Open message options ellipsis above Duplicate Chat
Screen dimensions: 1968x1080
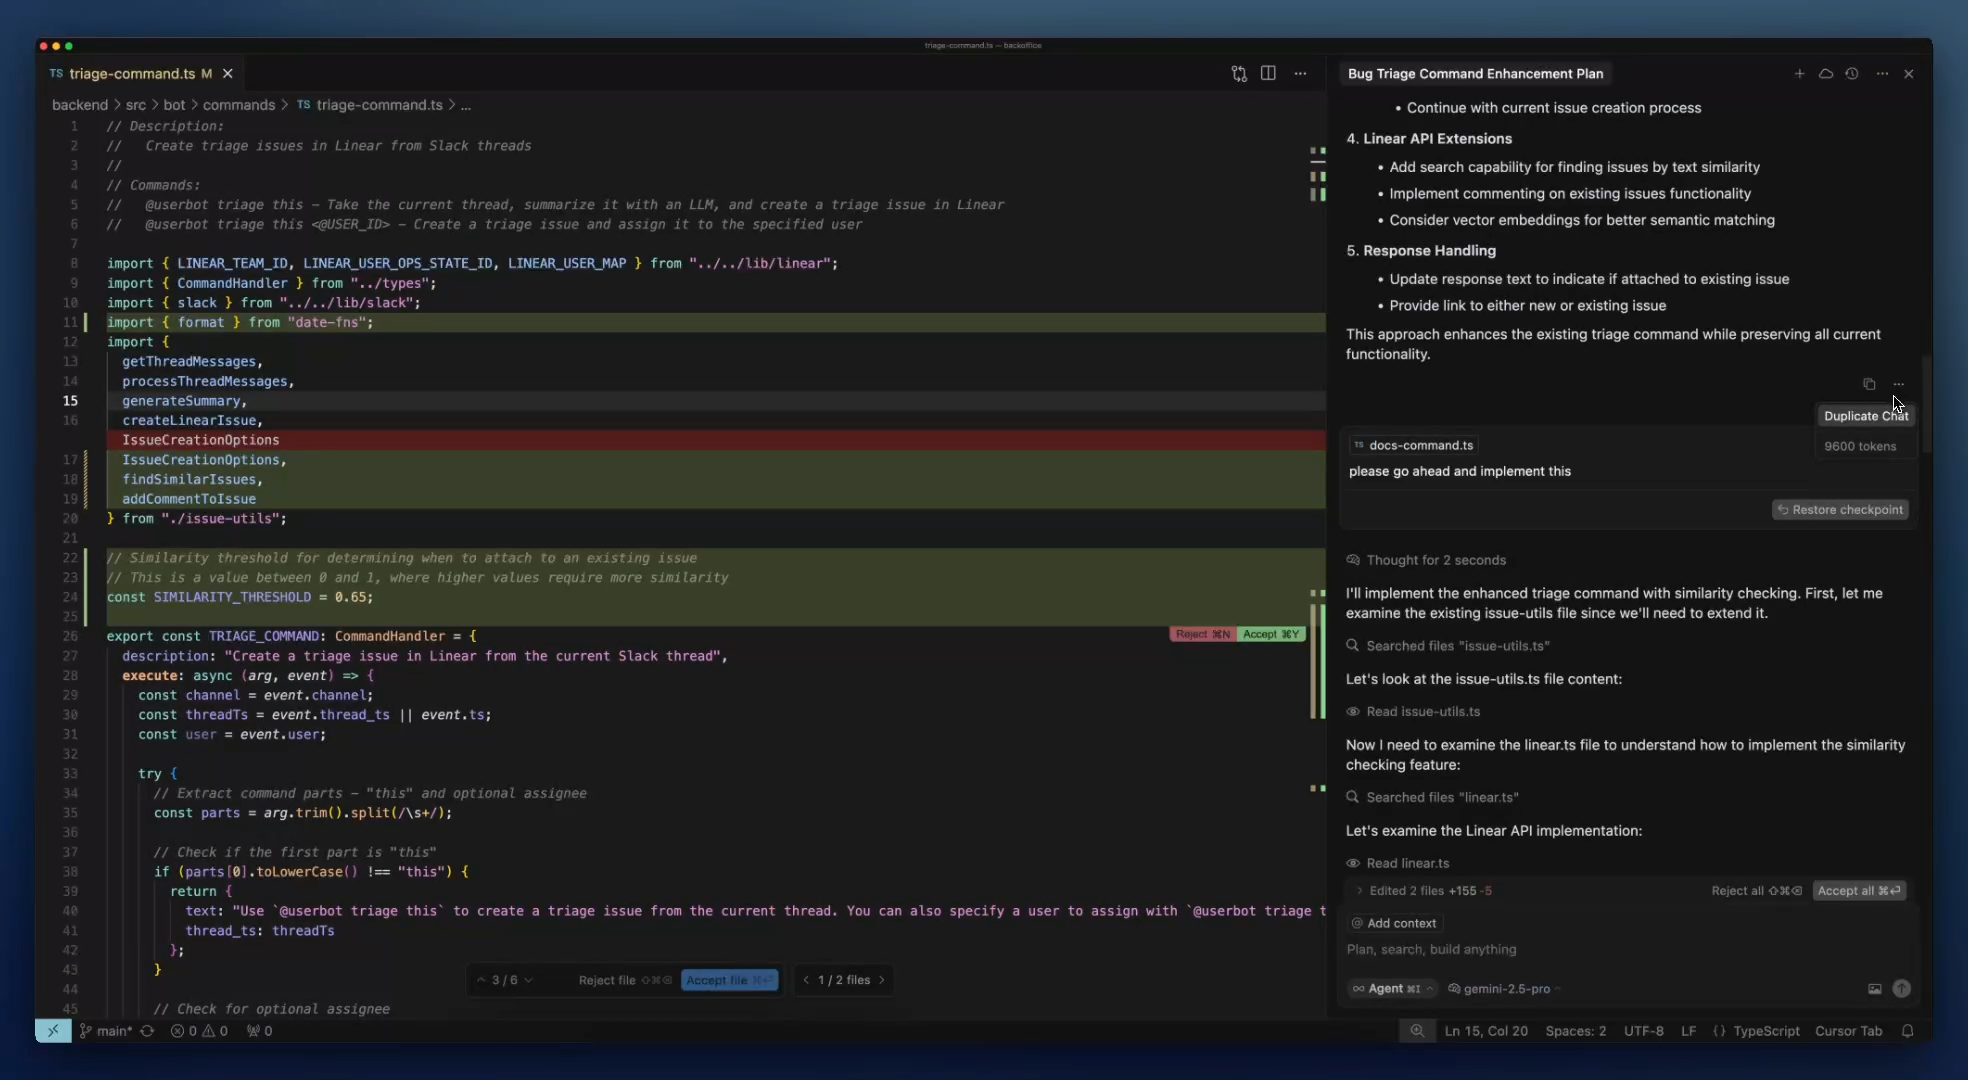coord(1898,384)
